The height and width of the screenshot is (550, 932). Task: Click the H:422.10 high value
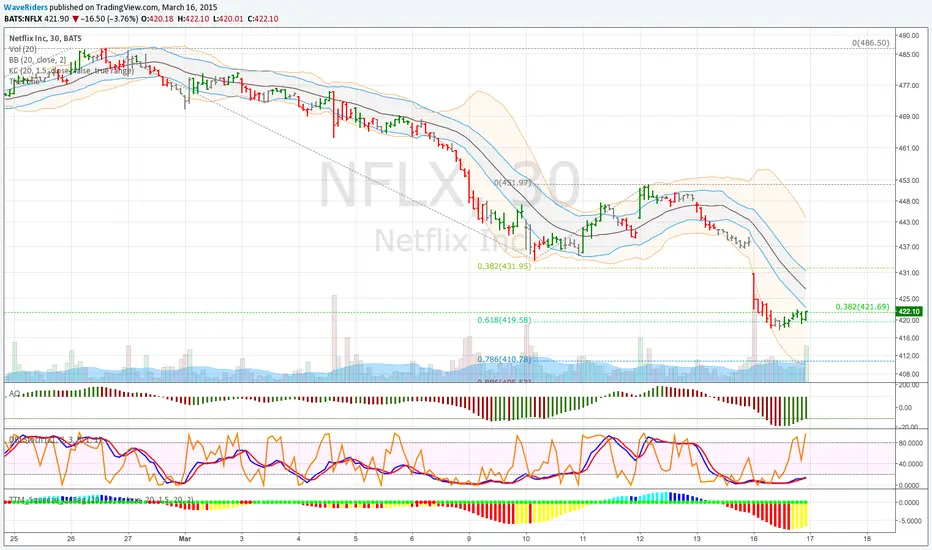[x=193, y=19]
